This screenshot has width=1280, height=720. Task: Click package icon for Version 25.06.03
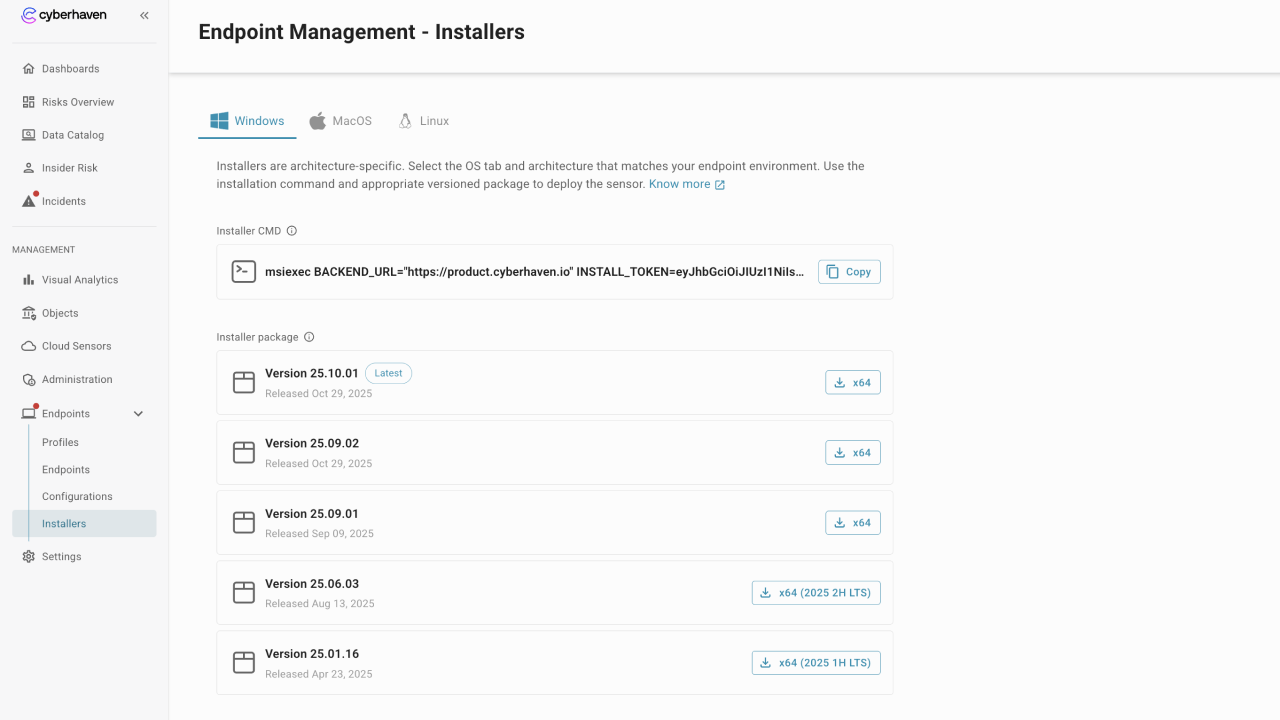tap(244, 593)
